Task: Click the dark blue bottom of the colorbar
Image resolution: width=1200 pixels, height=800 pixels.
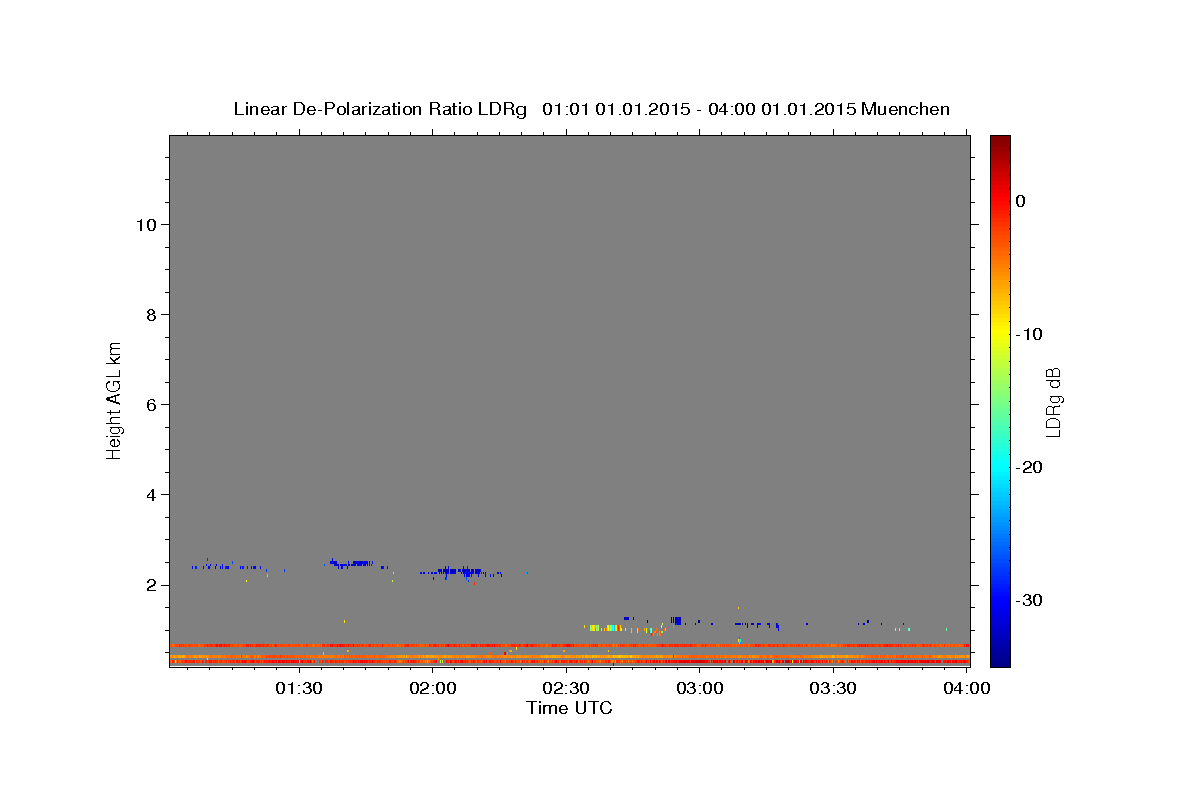Action: click(x=1000, y=658)
